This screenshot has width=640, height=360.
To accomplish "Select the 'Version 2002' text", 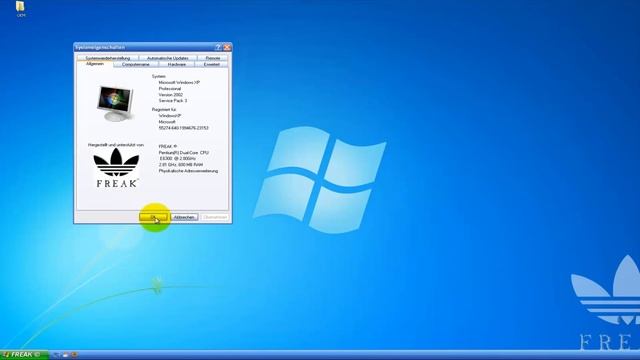I will [x=171, y=94].
